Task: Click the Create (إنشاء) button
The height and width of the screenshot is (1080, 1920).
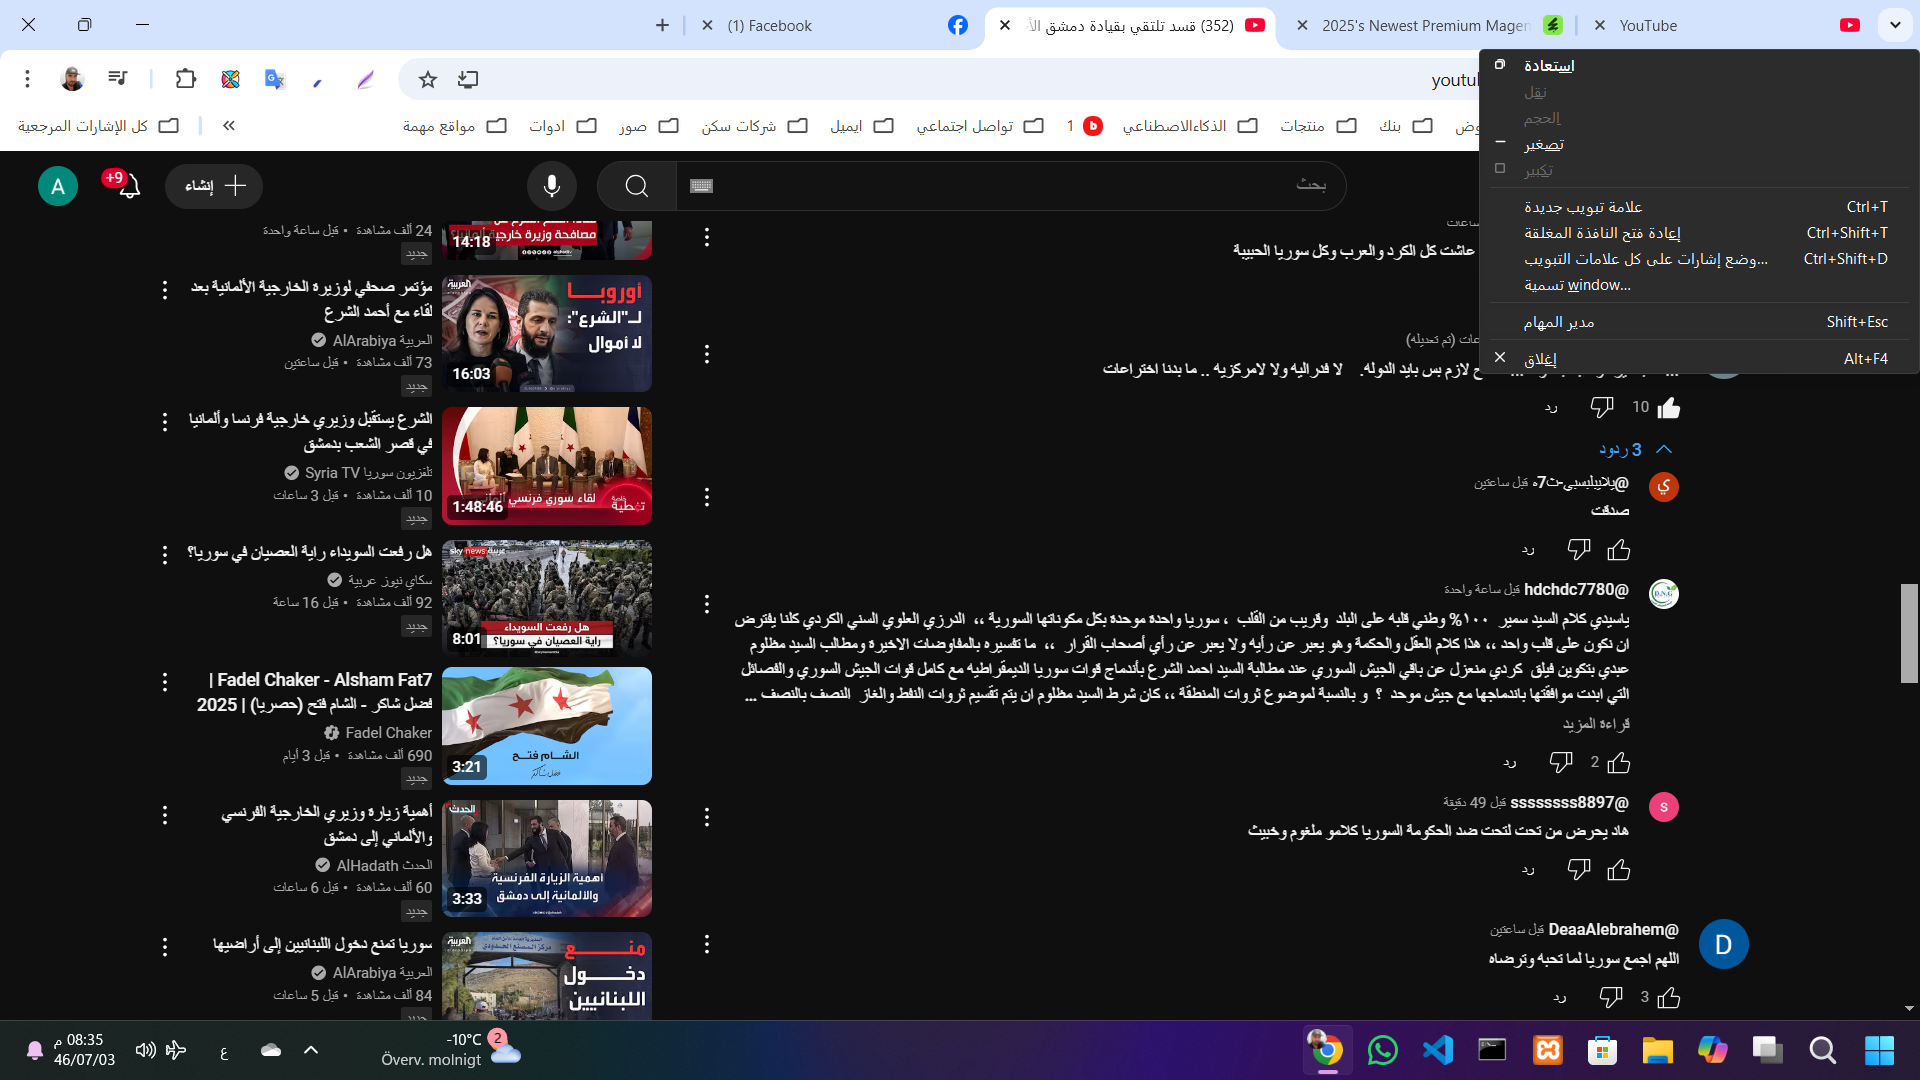Action: point(214,186)
